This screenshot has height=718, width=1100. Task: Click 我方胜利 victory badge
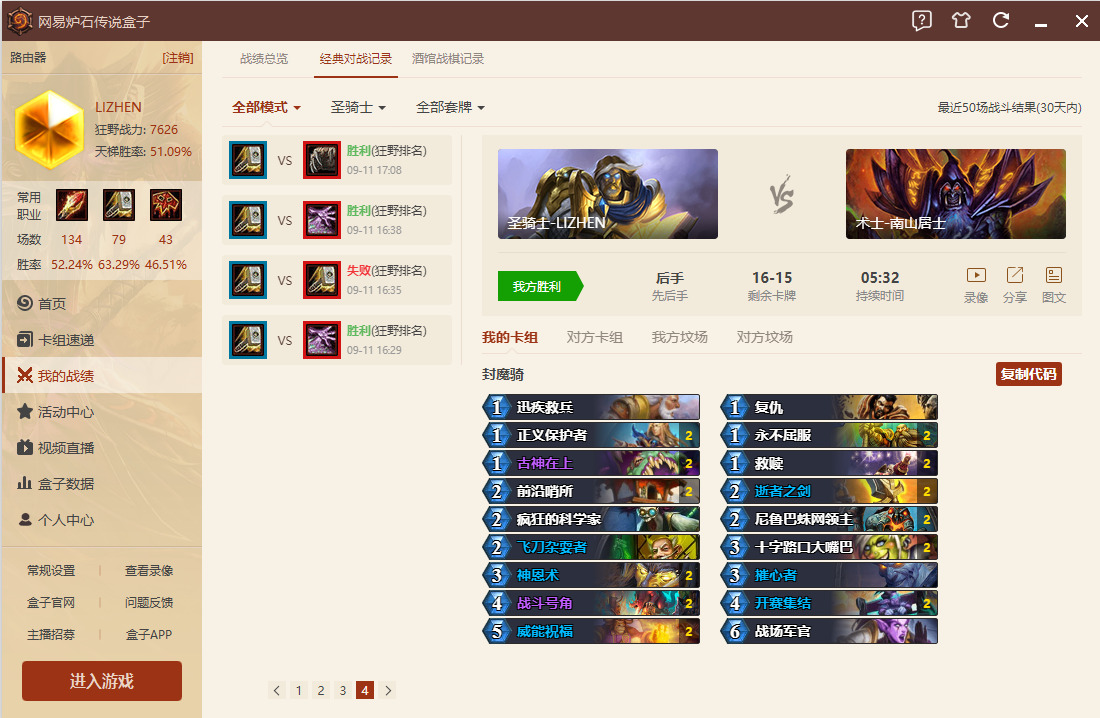(x=540, y=286)
